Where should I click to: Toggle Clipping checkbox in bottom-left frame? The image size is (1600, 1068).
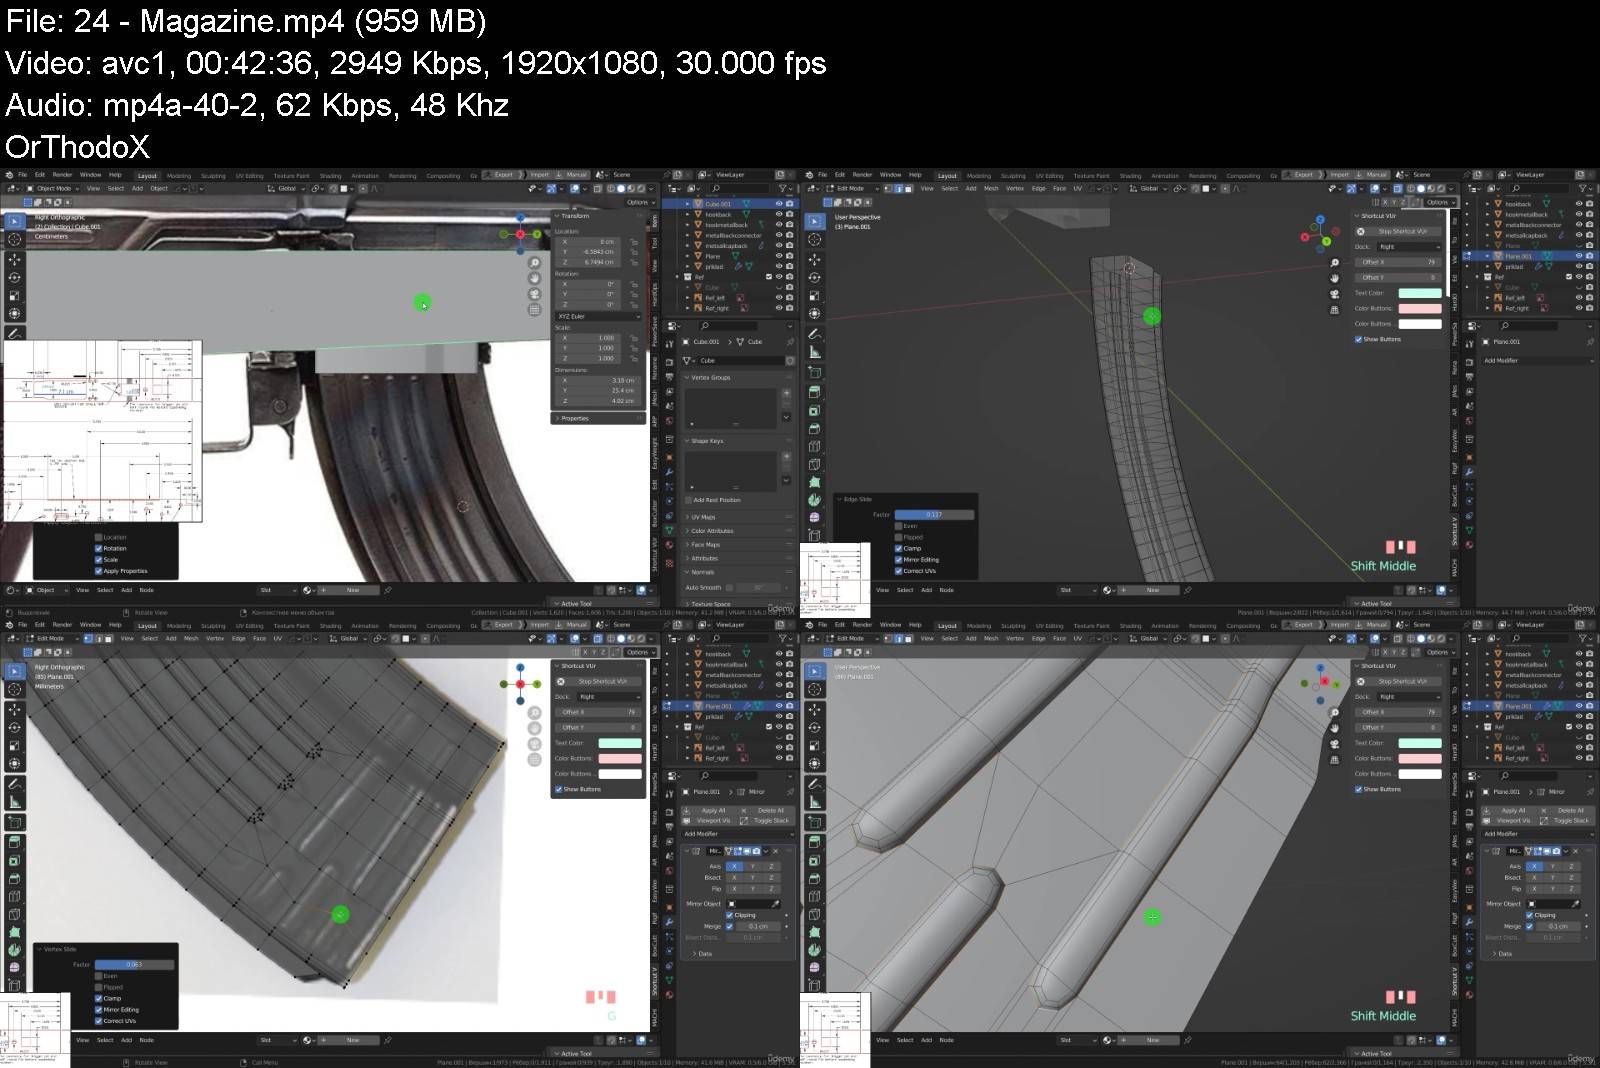click(x=729, y=915)
